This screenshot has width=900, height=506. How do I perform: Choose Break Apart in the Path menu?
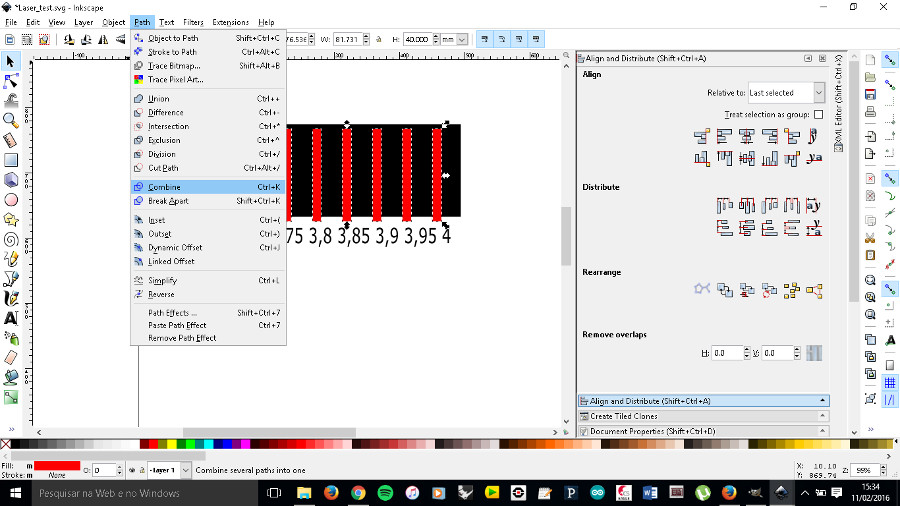click(x=208, y=201)
